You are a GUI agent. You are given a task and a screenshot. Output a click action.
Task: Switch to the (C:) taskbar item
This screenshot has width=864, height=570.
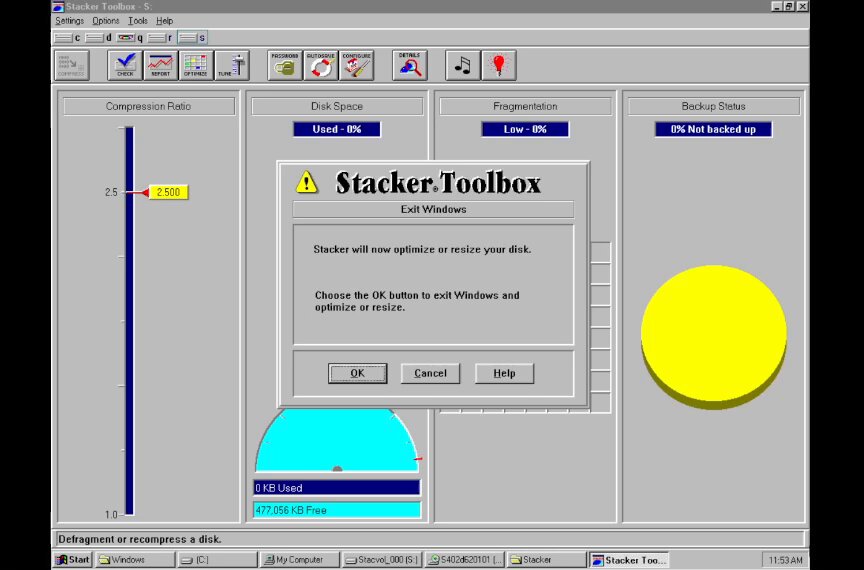(x=218, y=560)
